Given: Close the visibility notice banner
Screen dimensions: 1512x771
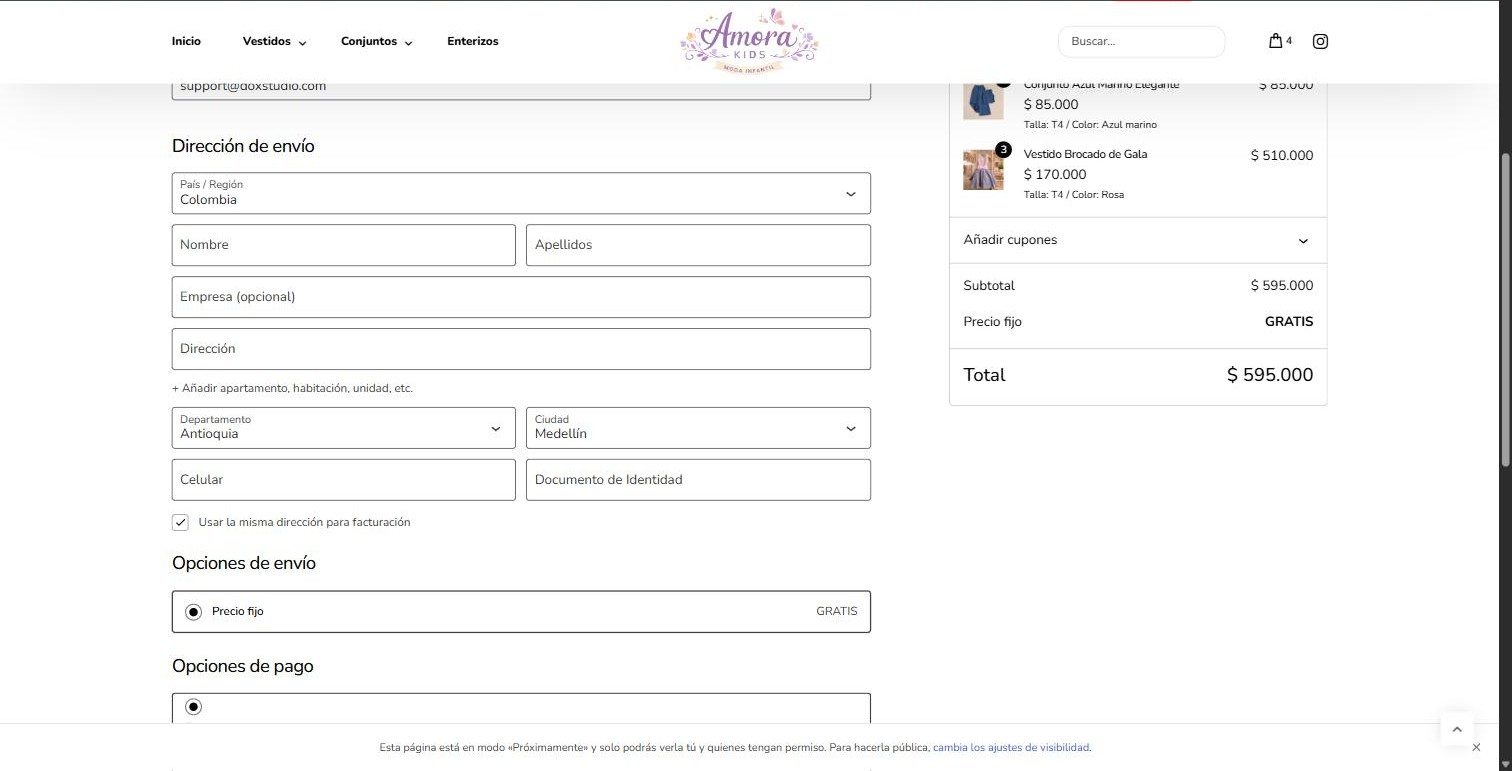Looking at the screenshot, I should (1477, 747).
